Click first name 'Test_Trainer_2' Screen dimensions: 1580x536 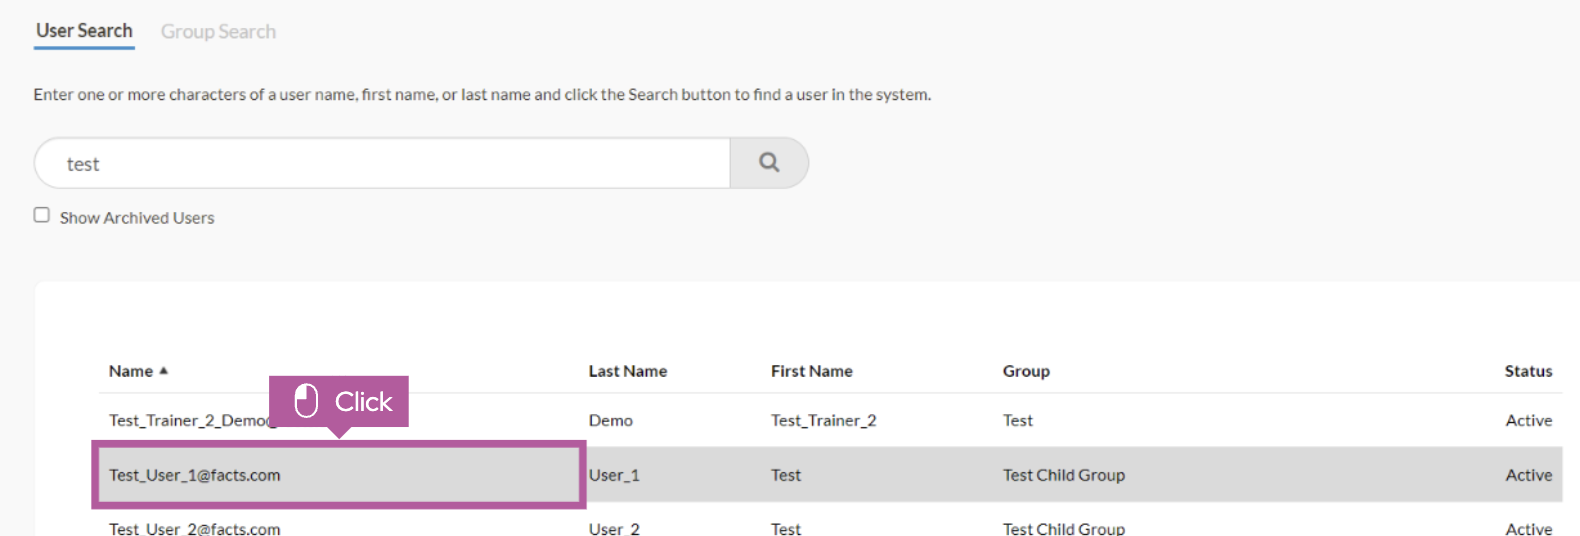point(823,421)
